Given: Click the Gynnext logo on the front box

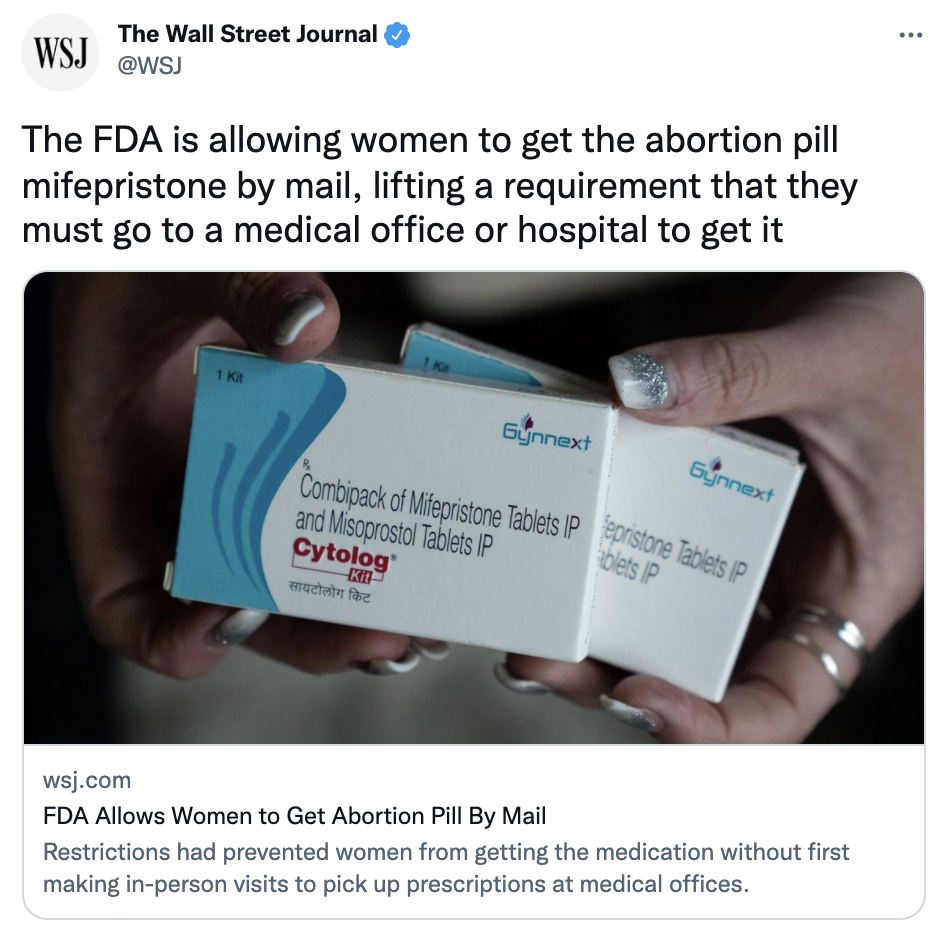Looking at the screenshot, I should click(x=547, y=434).
